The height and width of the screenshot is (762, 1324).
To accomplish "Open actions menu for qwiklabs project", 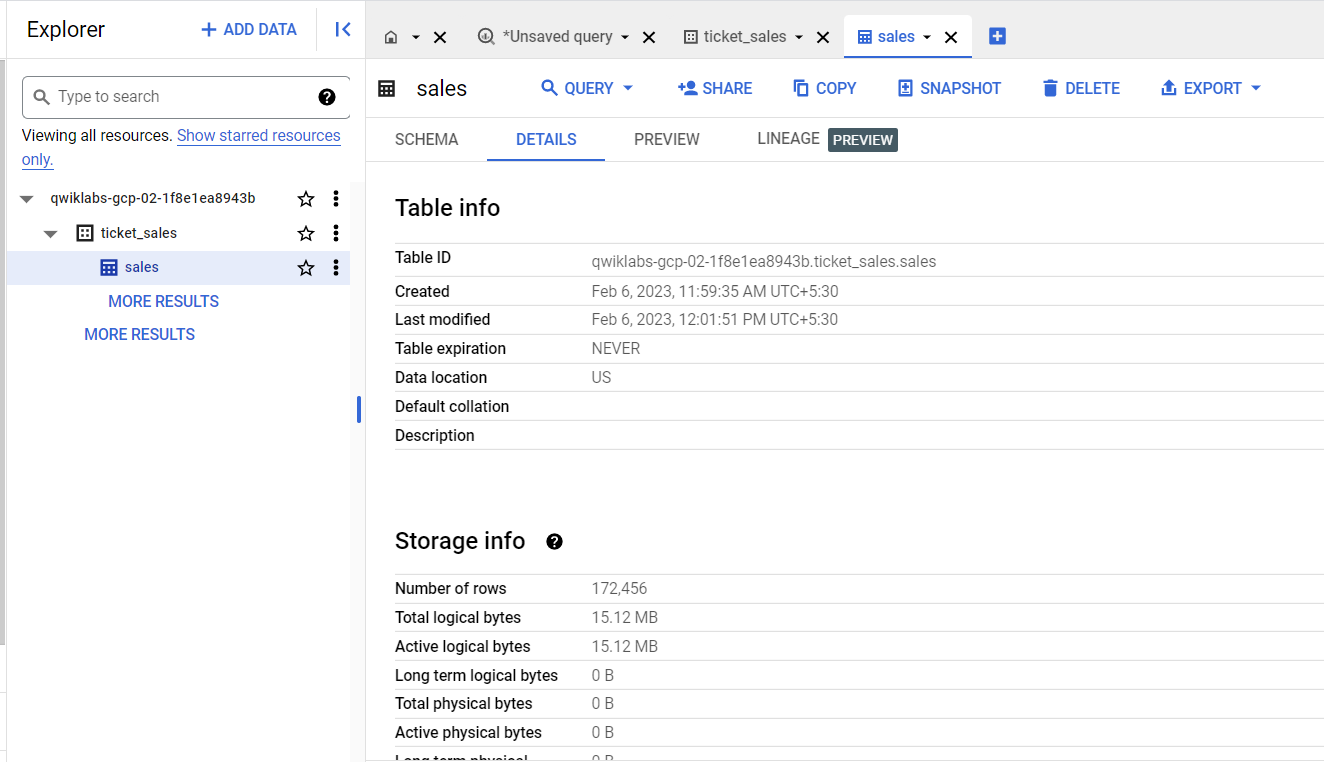I will pos(336,199).
